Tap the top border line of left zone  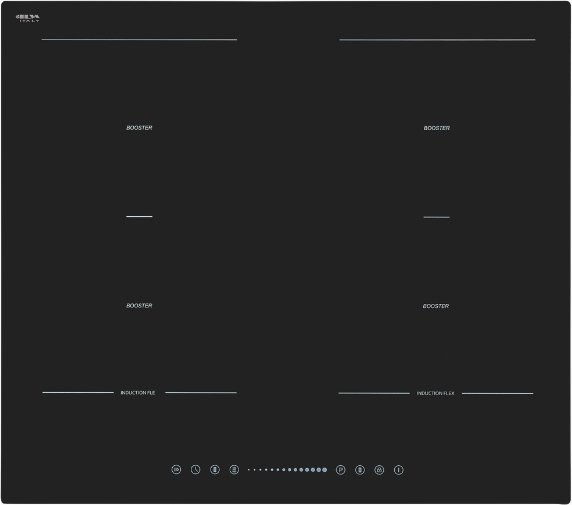[139, 39]
